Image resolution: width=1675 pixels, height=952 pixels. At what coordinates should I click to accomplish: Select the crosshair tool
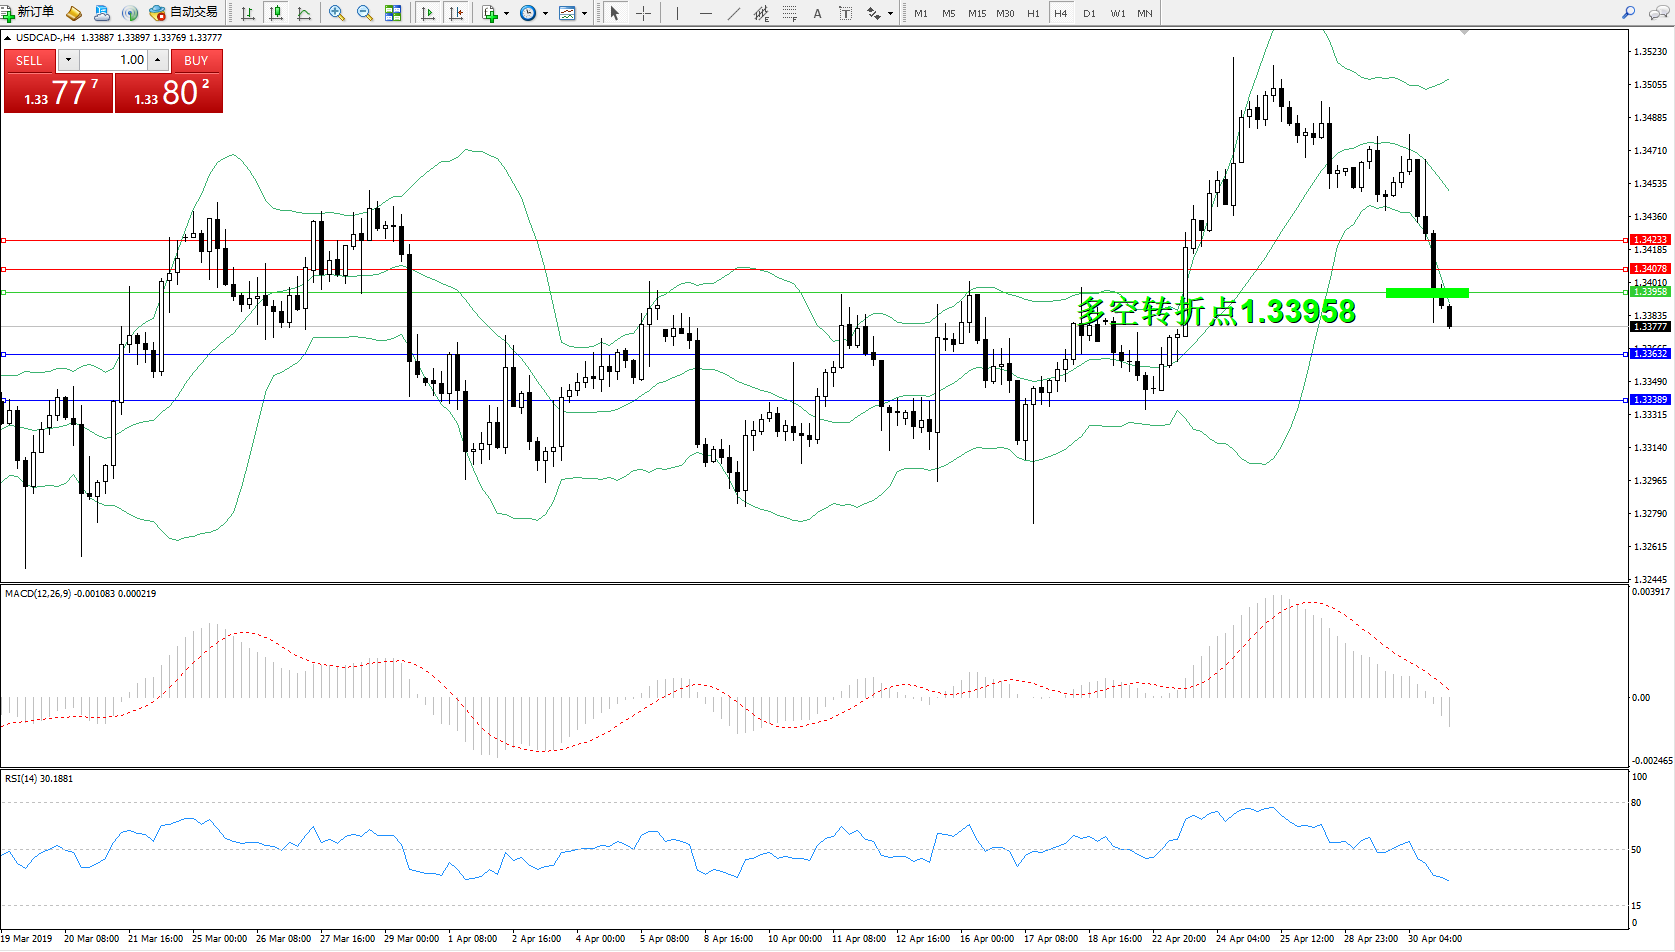(643, 13)
